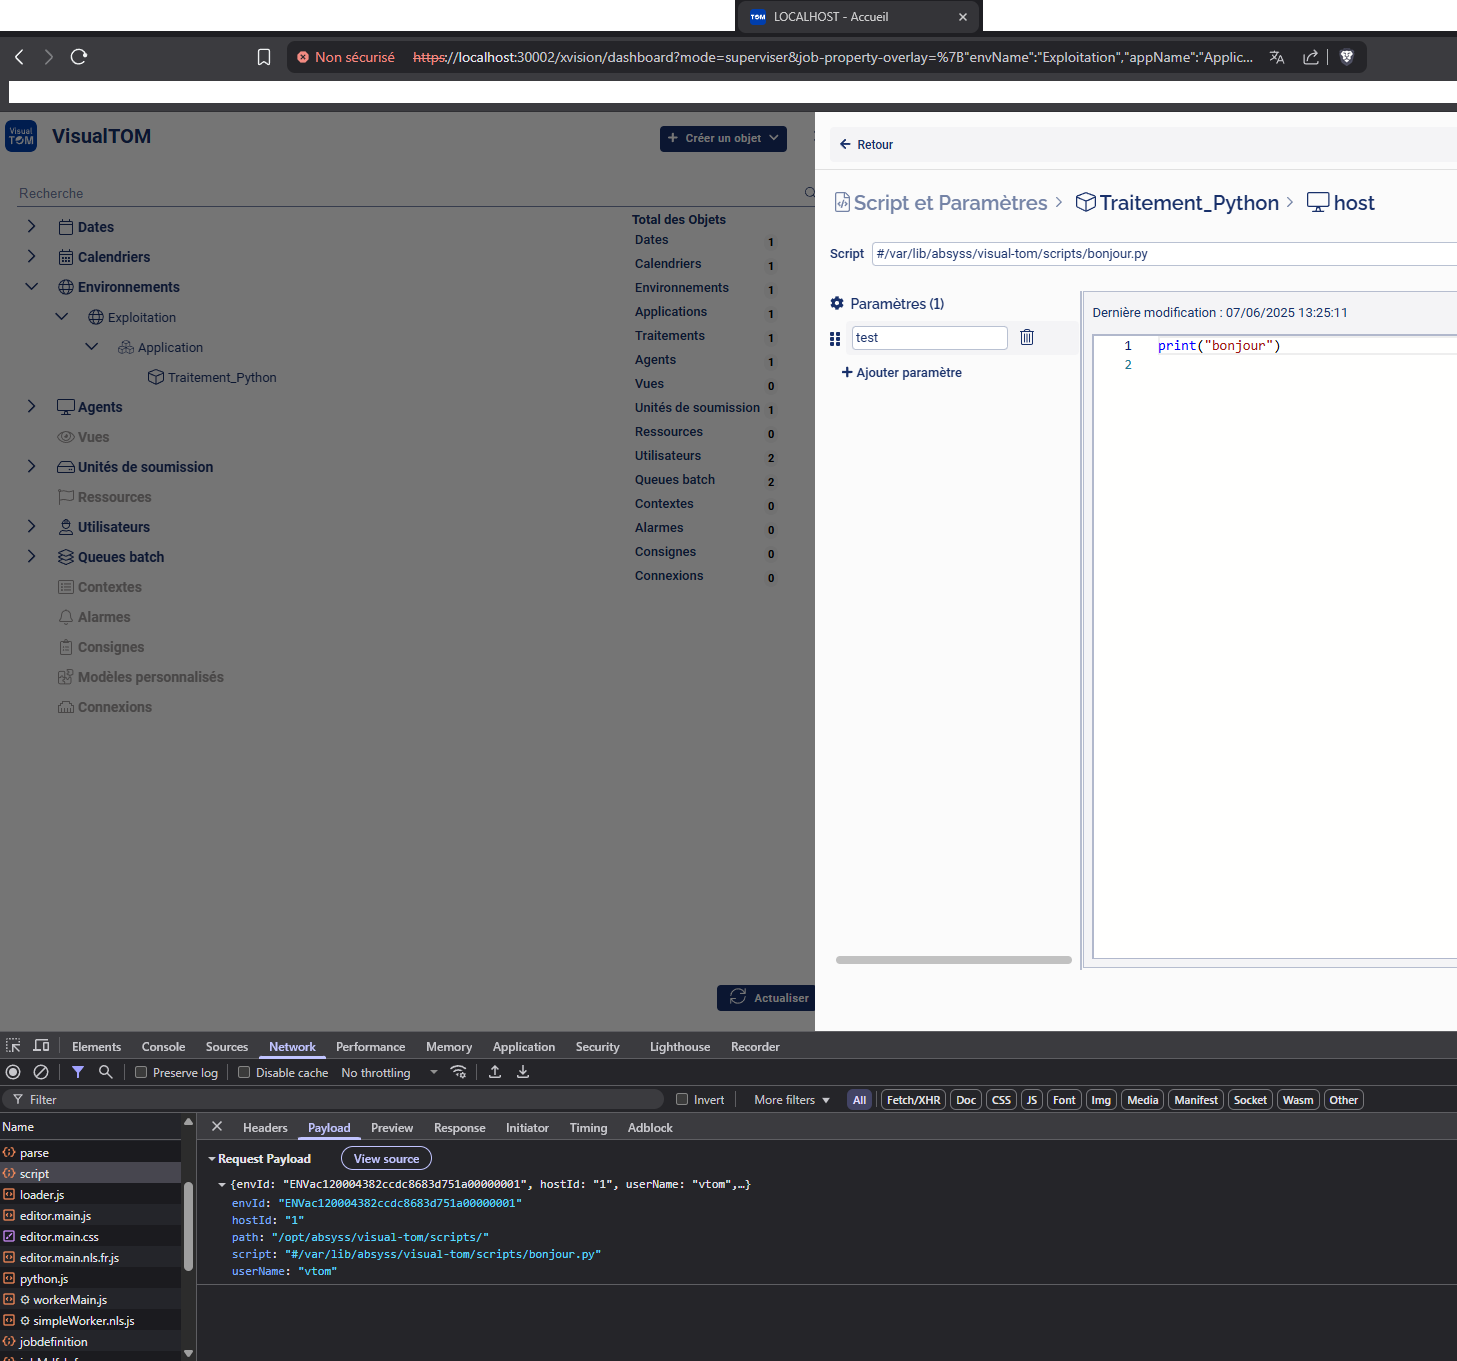Reload the page with browser refresh icon

[79, 57]
